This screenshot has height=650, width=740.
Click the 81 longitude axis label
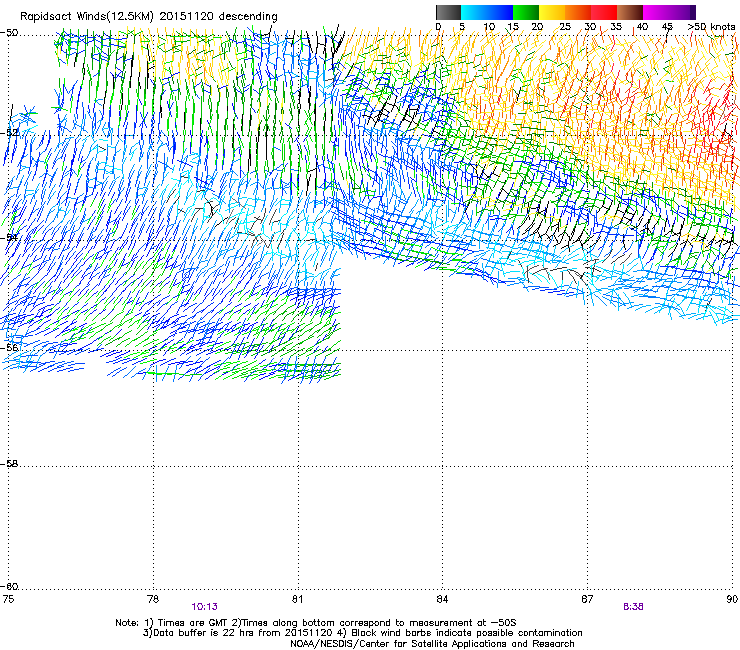pos(297,599)
